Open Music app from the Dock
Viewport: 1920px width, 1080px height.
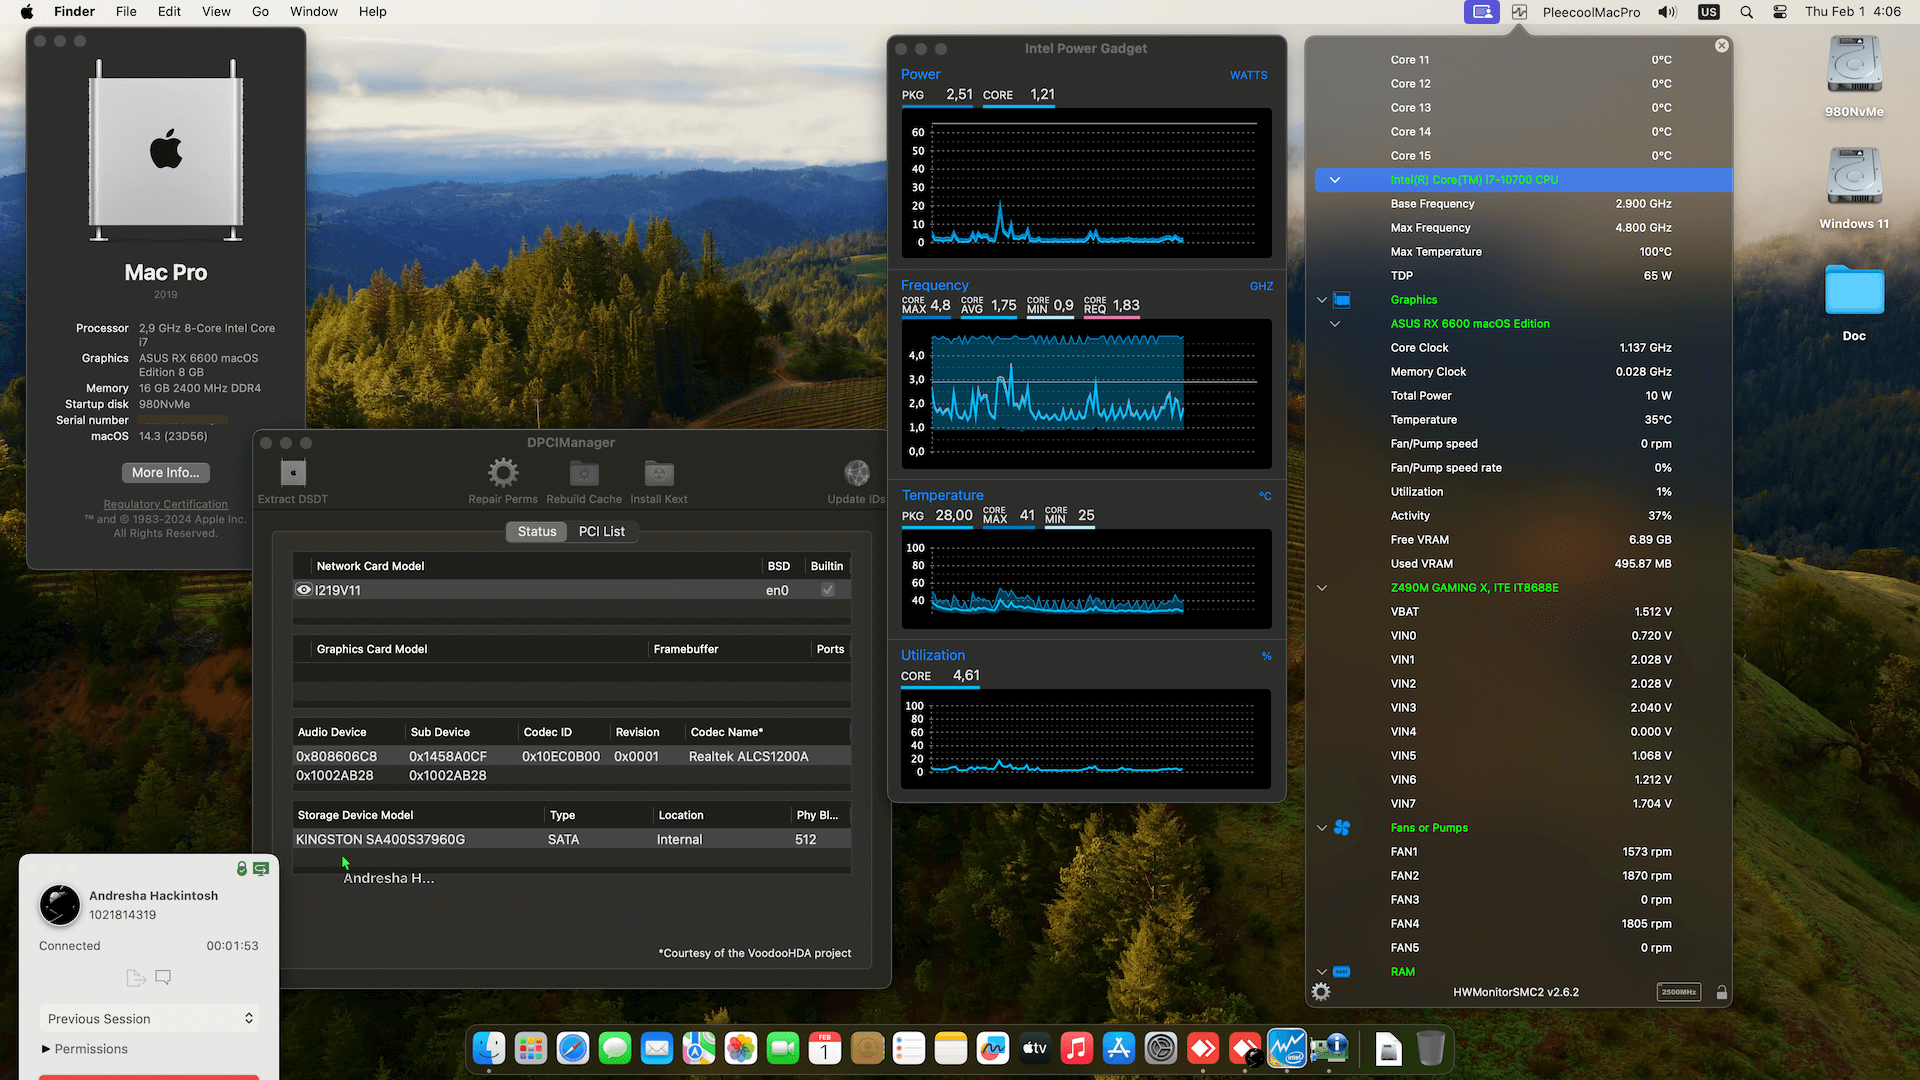(x=1077, y=1048)
